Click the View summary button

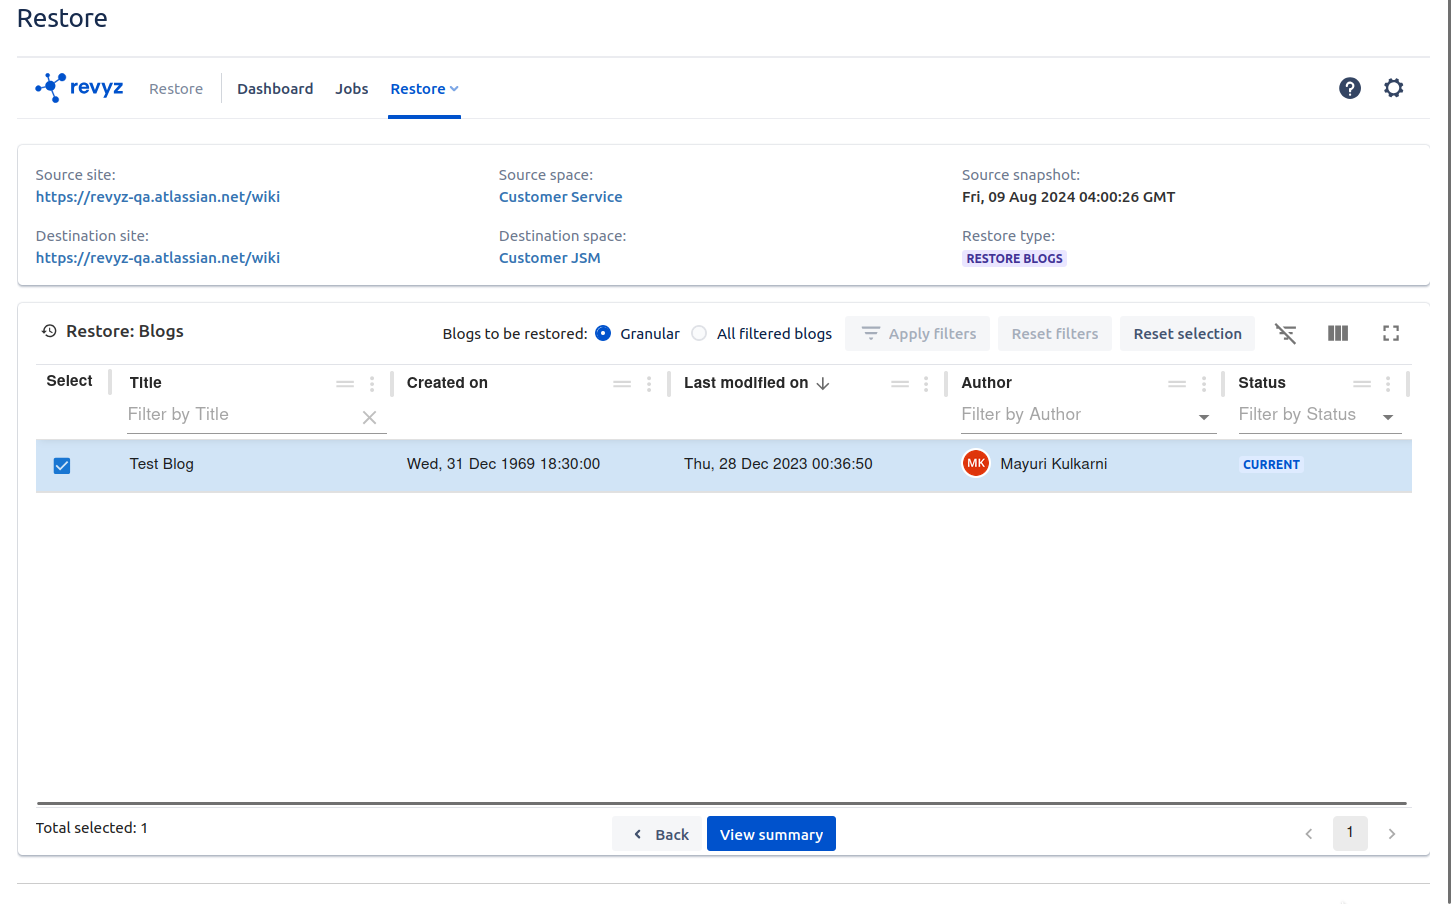pos(771,834)
